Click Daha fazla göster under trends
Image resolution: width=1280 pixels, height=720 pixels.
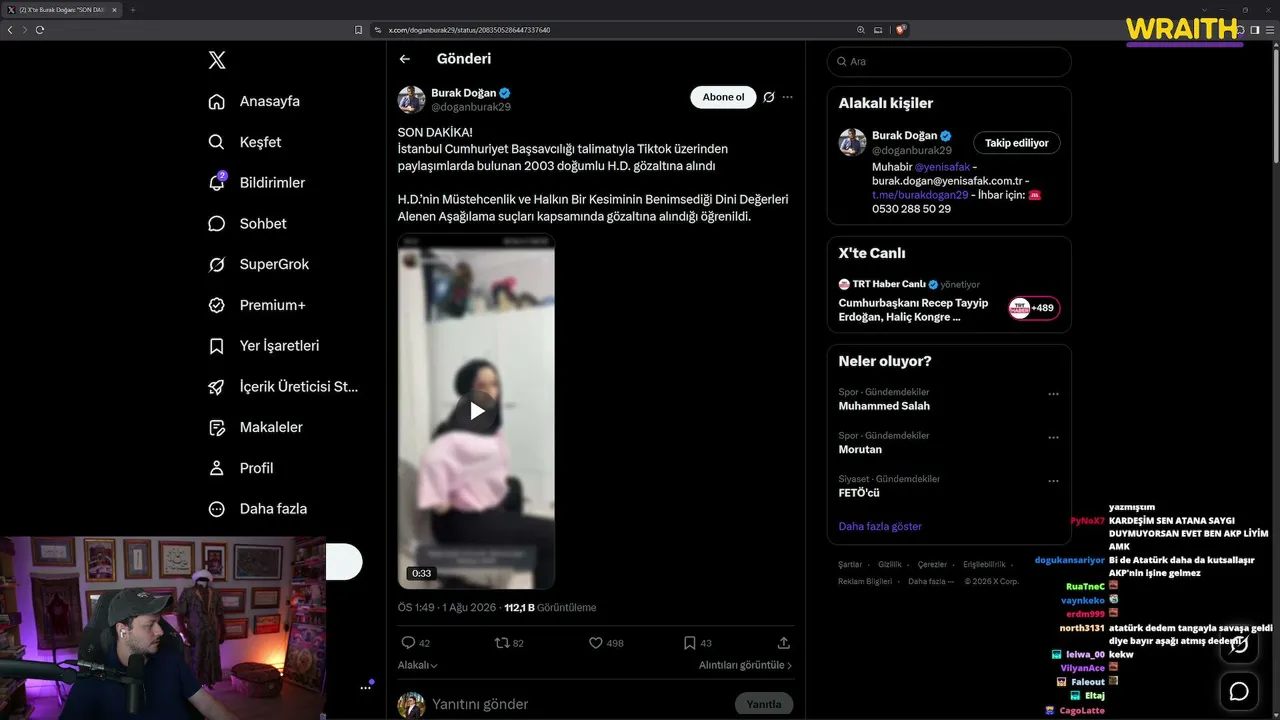pyautogui.click(x=880, y=526)
